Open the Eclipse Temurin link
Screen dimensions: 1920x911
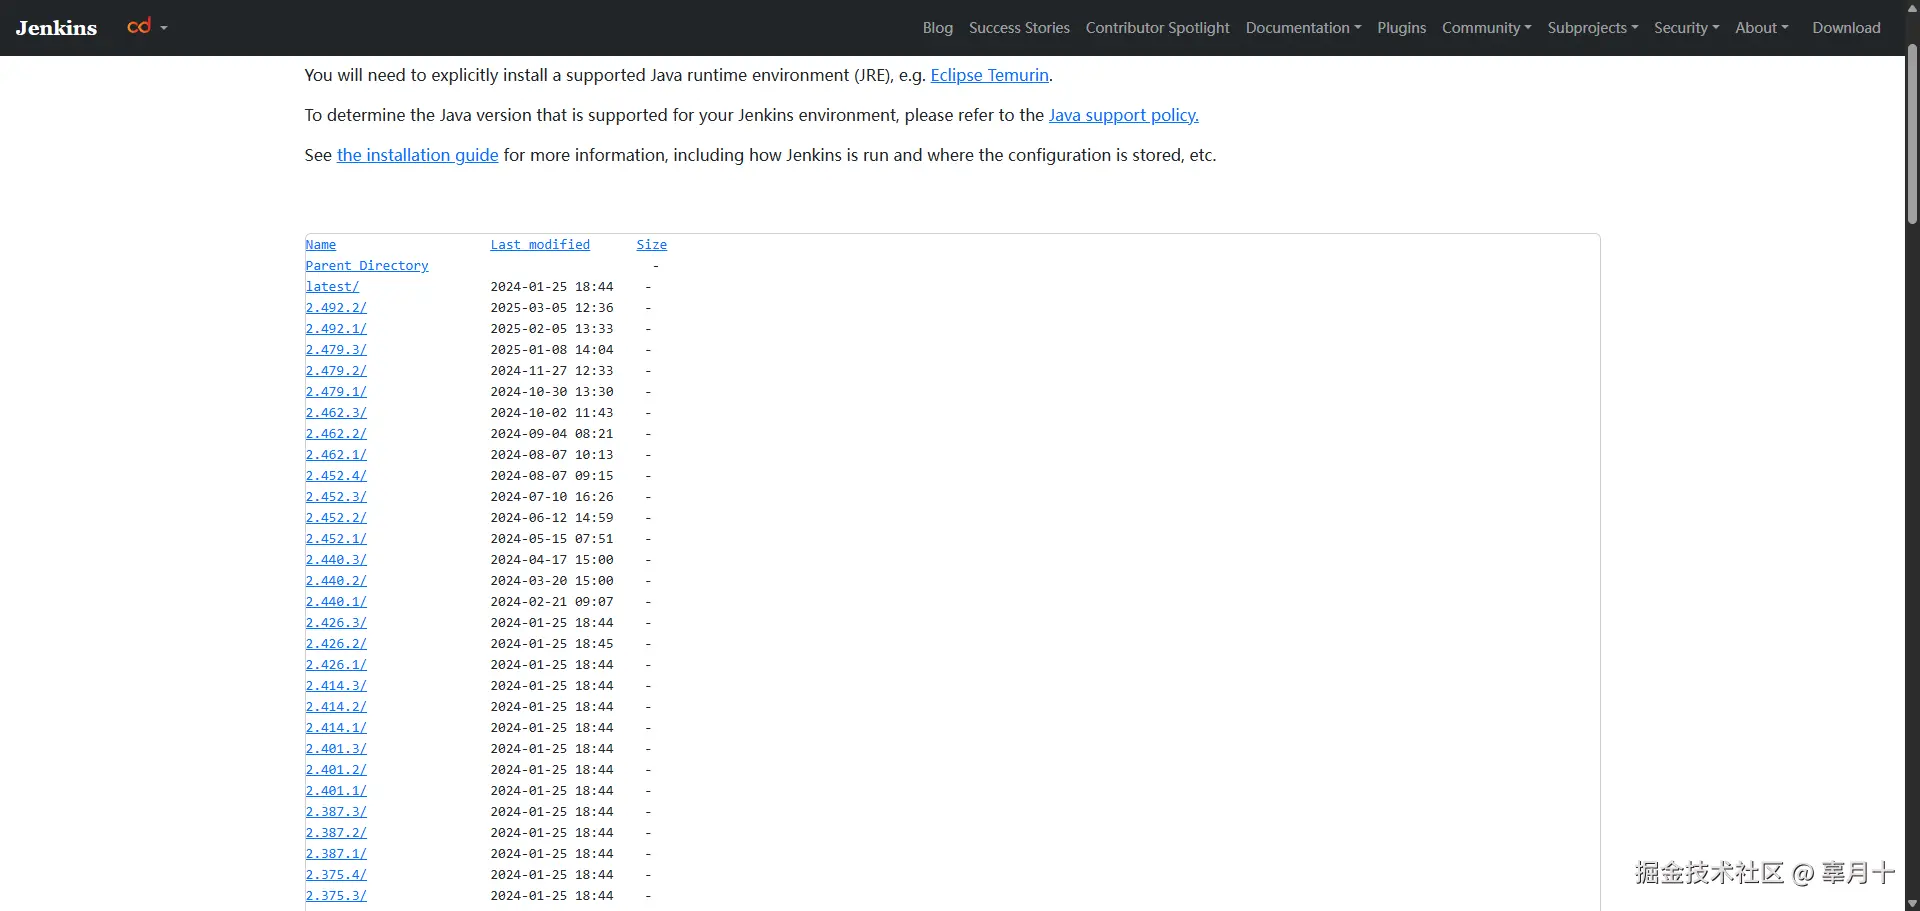[989, 75]
